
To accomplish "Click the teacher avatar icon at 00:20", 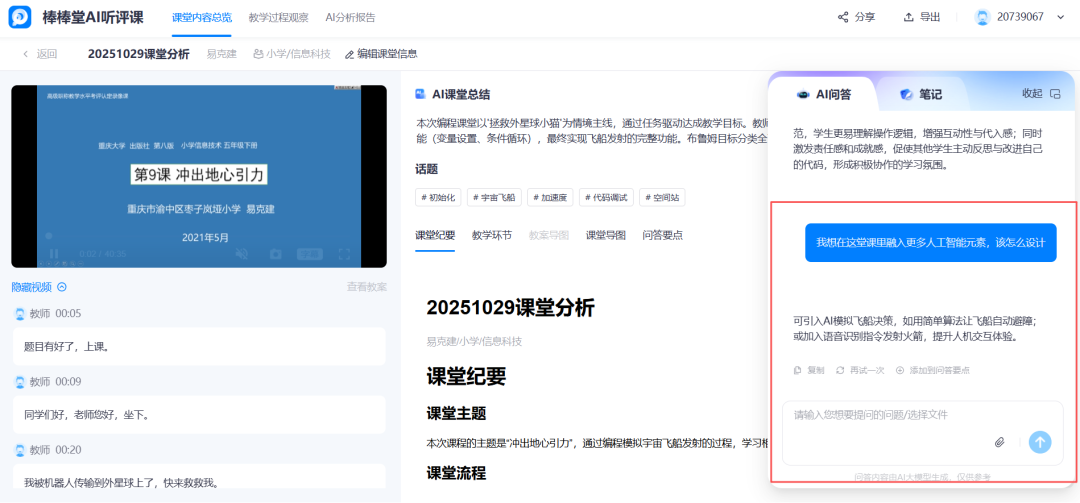I will click(x=21, y=450).
